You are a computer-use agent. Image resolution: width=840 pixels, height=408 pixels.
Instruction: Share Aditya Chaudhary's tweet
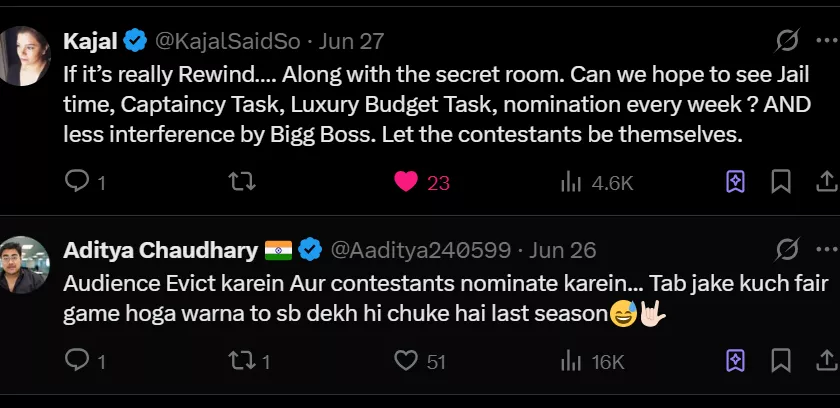[x=826, y=360]
